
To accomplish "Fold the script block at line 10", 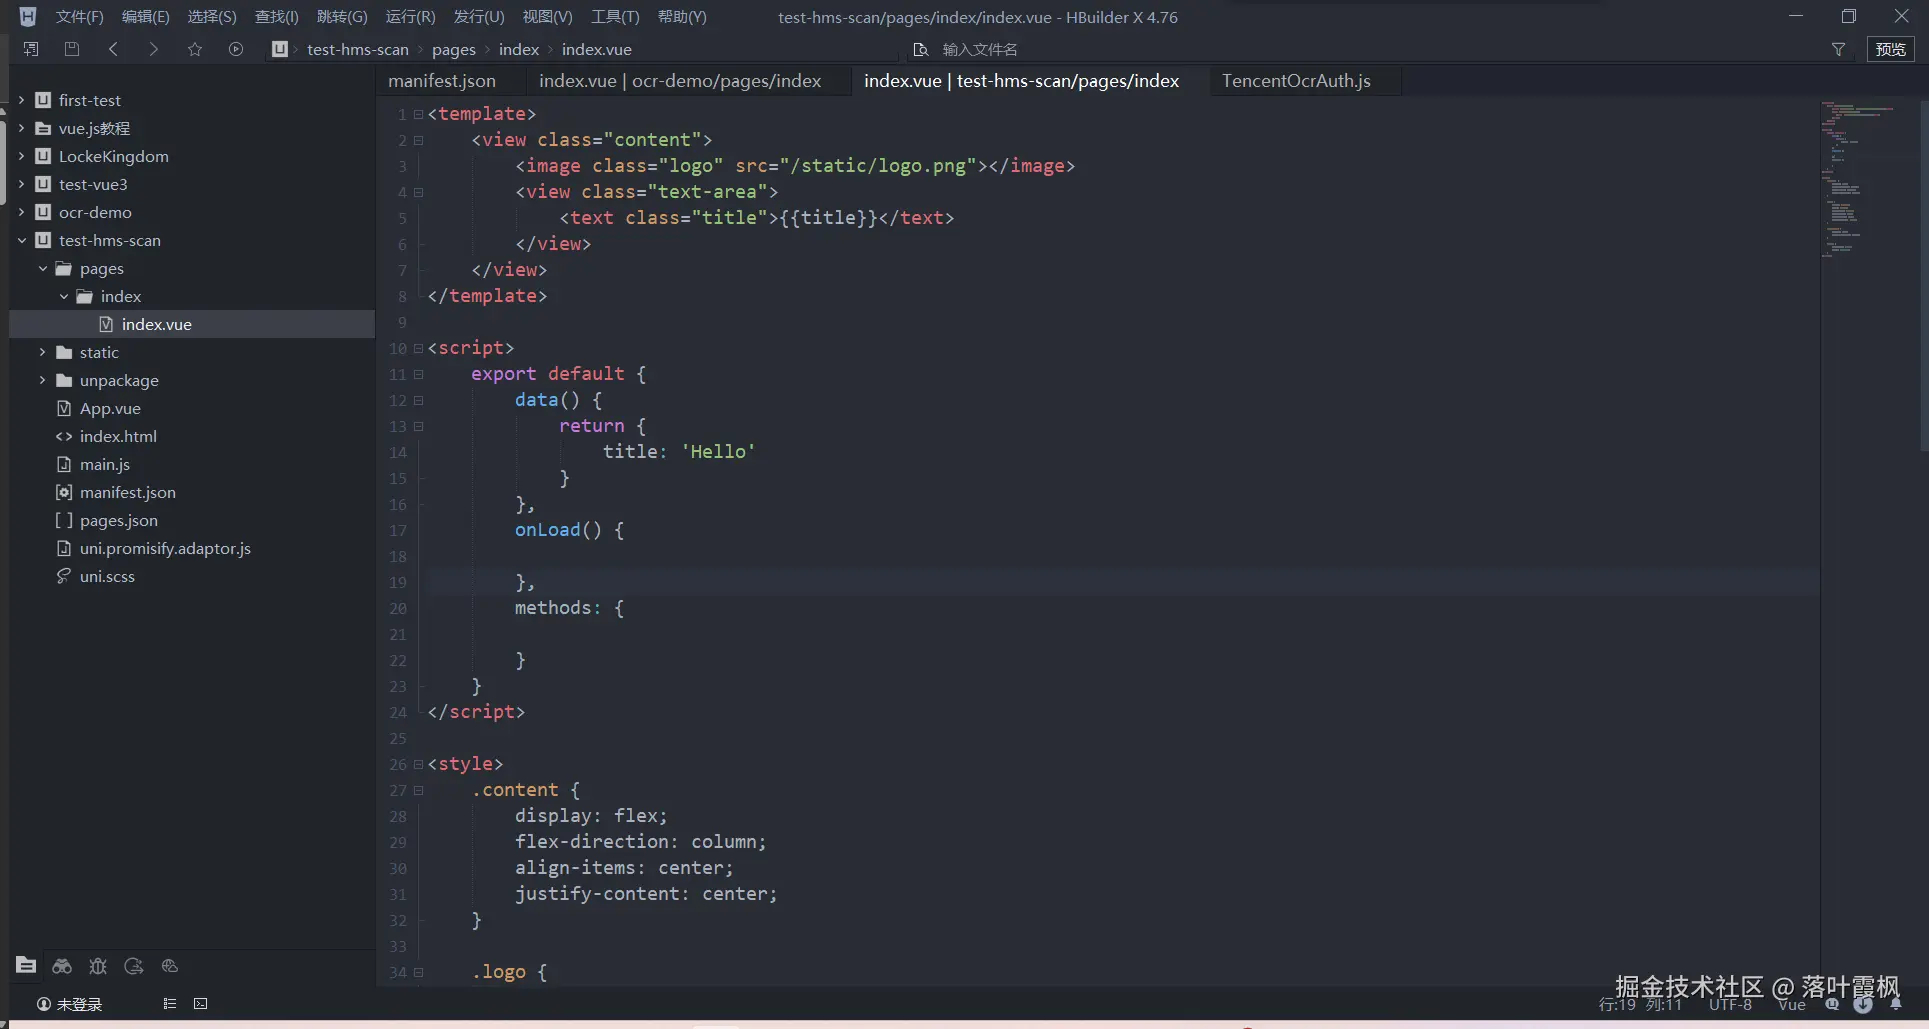I will (x=418, y=348).
